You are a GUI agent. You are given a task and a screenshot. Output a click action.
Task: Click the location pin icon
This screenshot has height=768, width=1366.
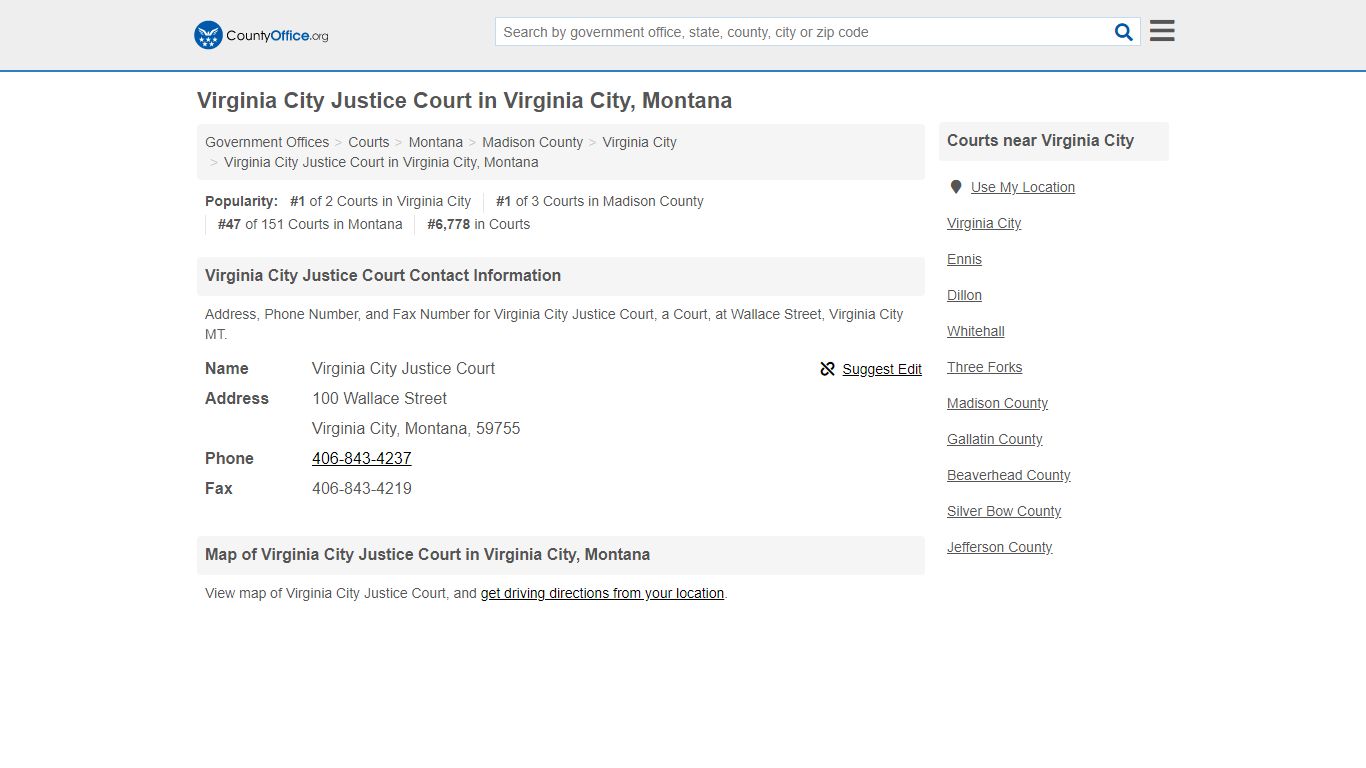pyautogui.click(x=956, y=187)
